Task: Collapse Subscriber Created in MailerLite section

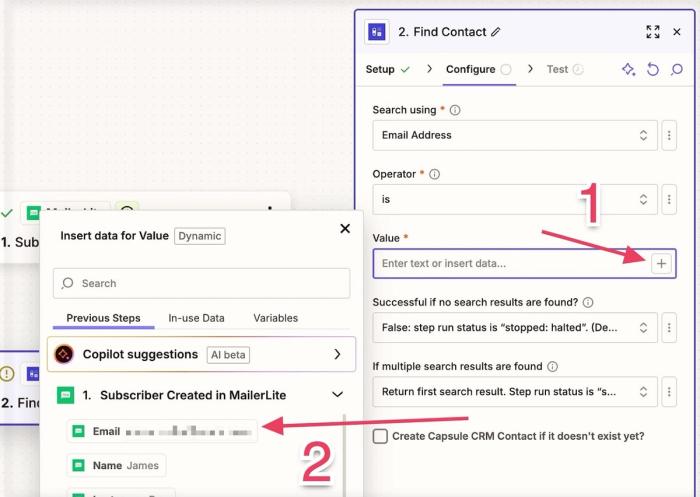Action: (x=338, y=395)
